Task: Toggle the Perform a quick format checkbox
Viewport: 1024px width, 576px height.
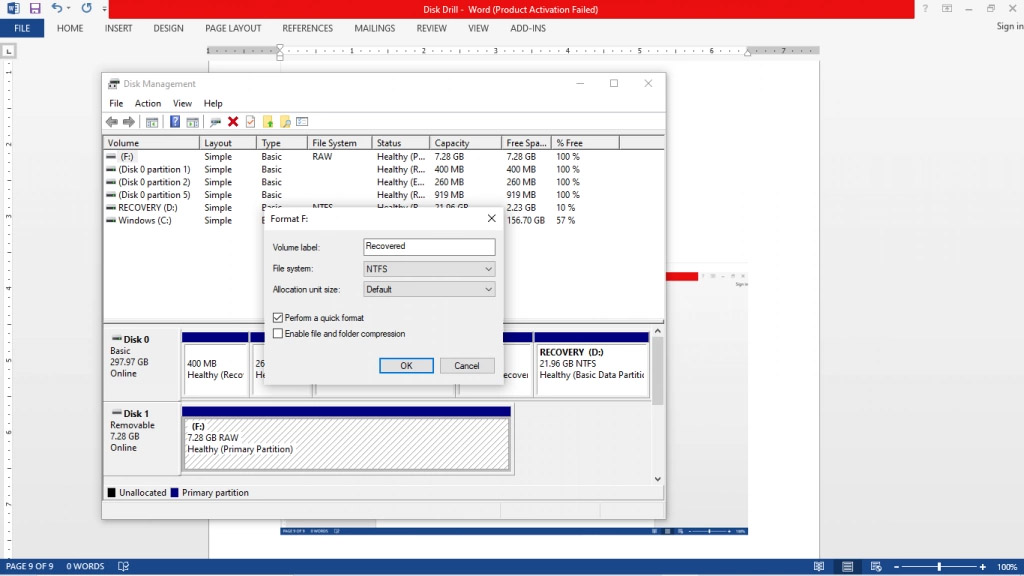Action: tap(278, 318)
